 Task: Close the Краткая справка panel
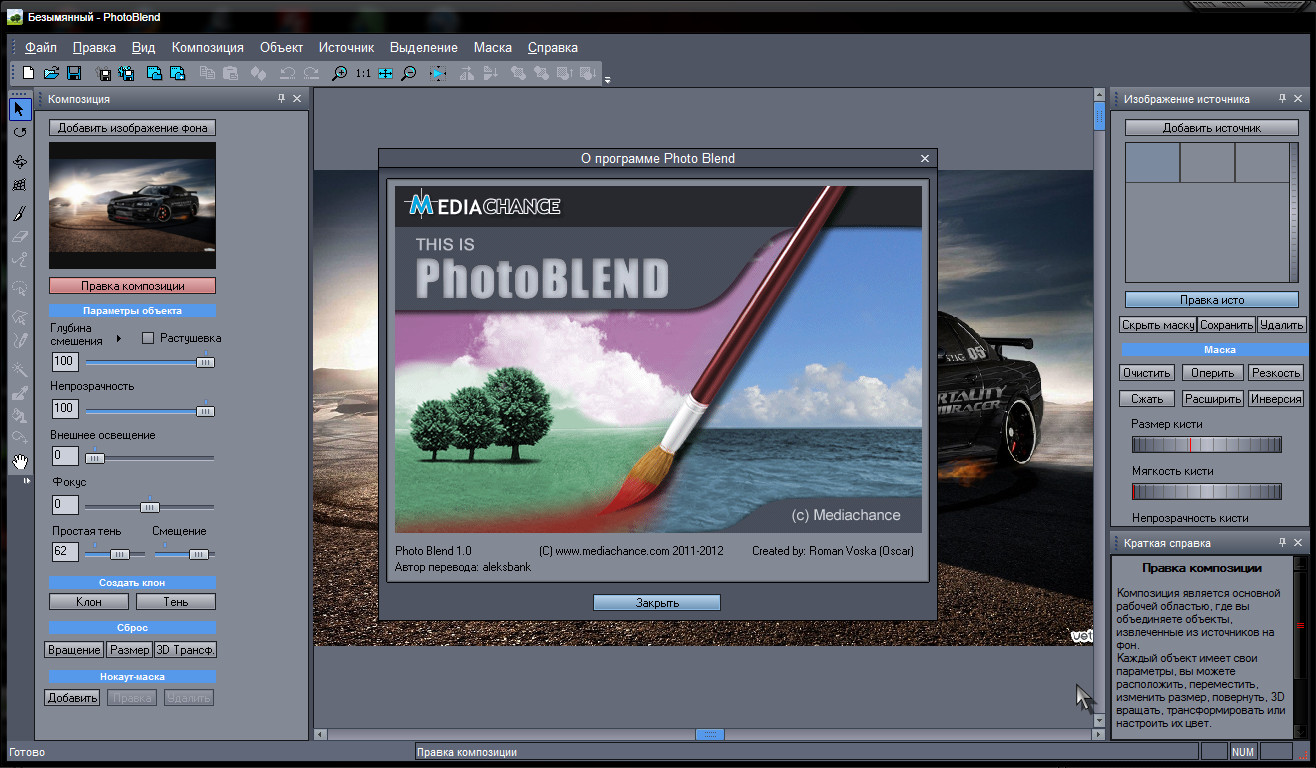pyautogui.click(x=1298, y=543)
